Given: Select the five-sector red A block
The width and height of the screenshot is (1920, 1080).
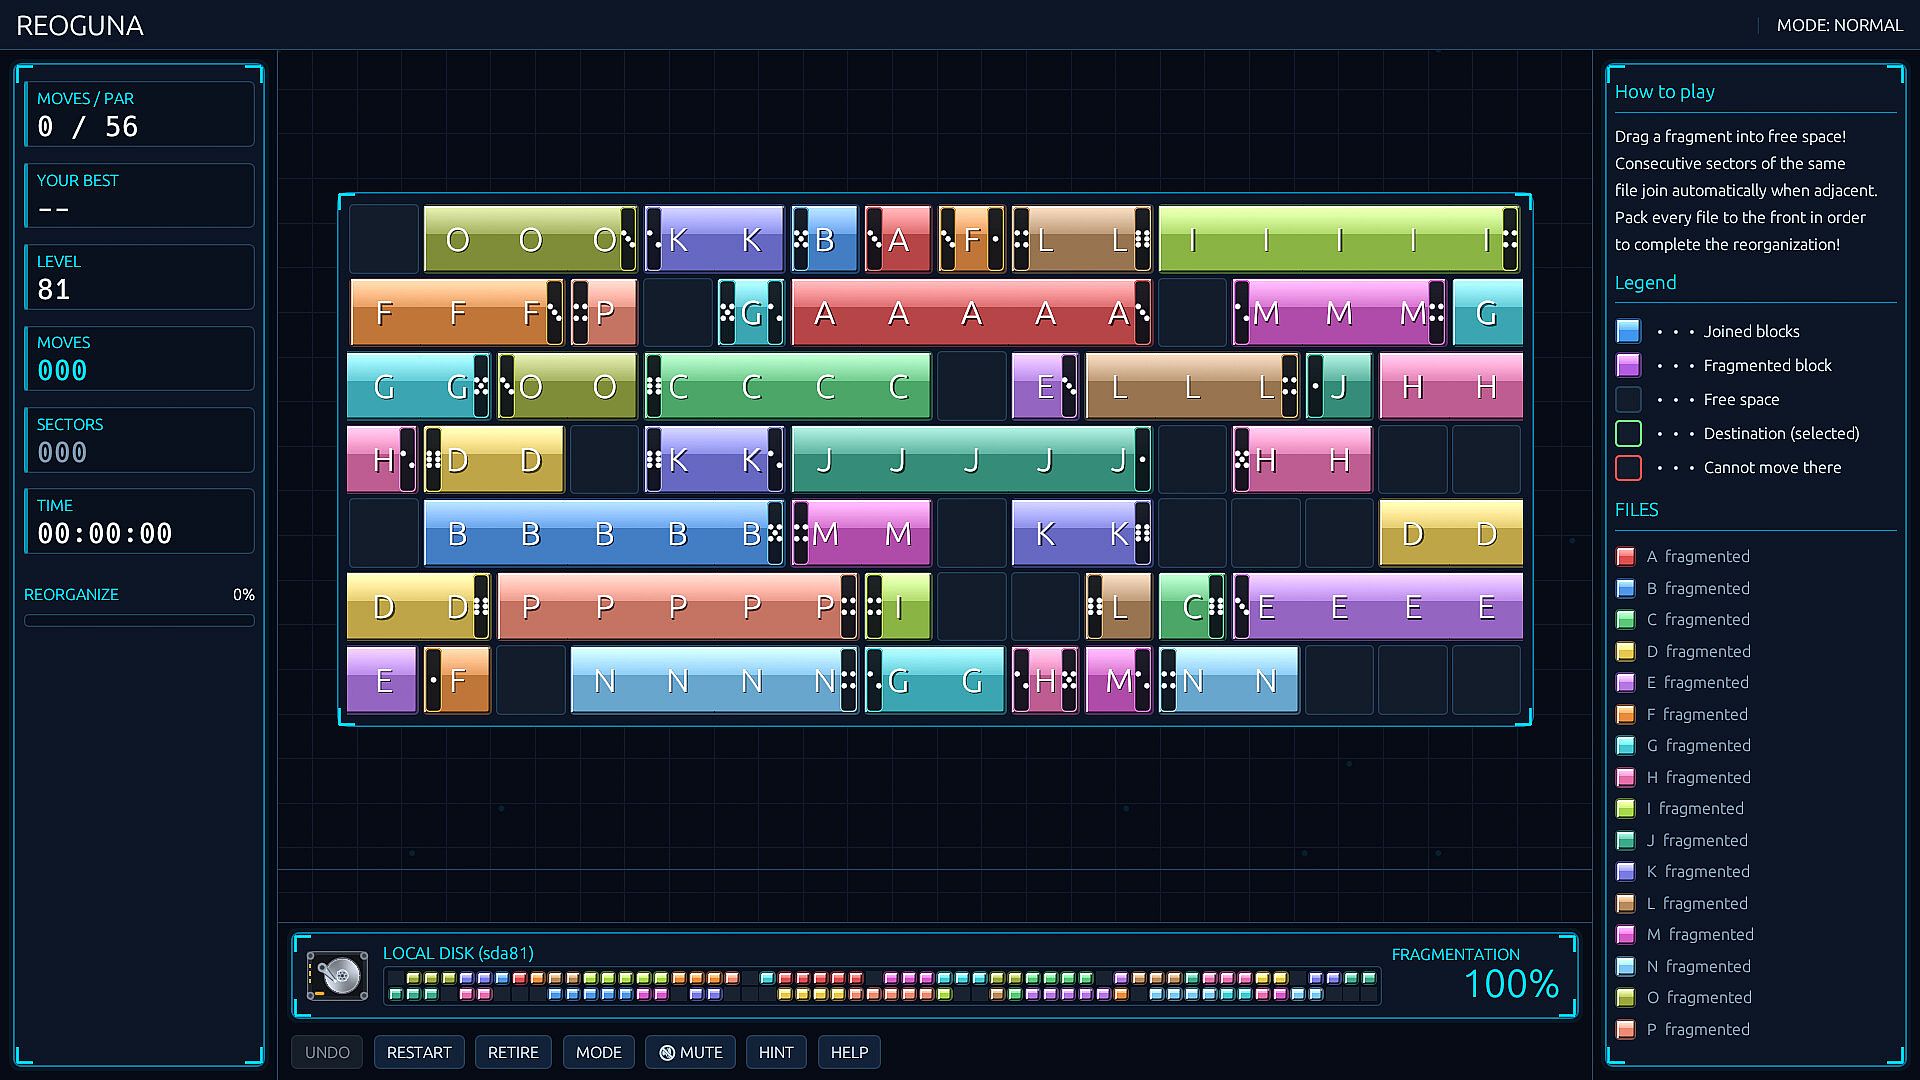Looking at the screenshot, I should [971, 313].
